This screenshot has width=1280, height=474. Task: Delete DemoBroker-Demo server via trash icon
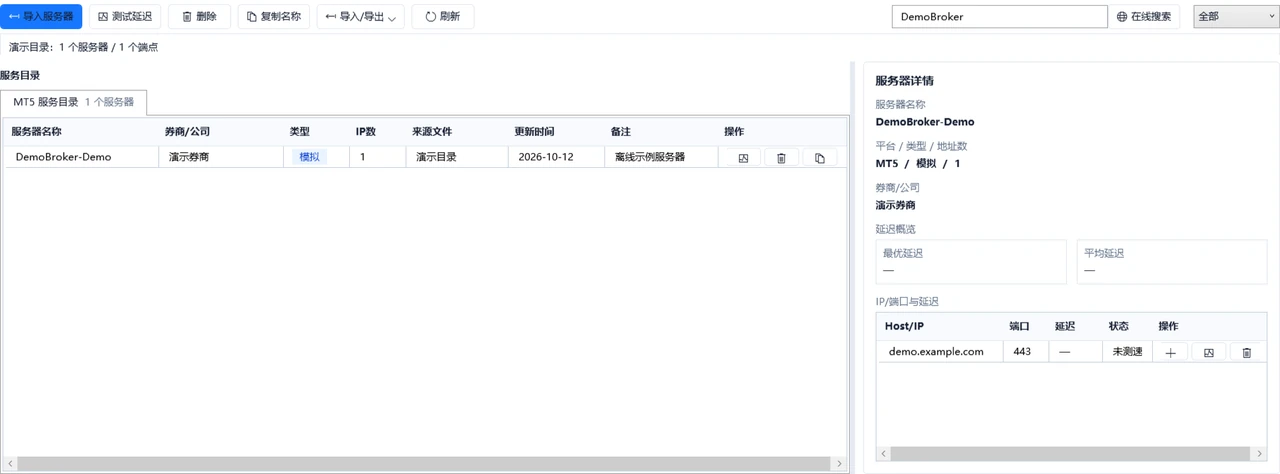point(781,158)
